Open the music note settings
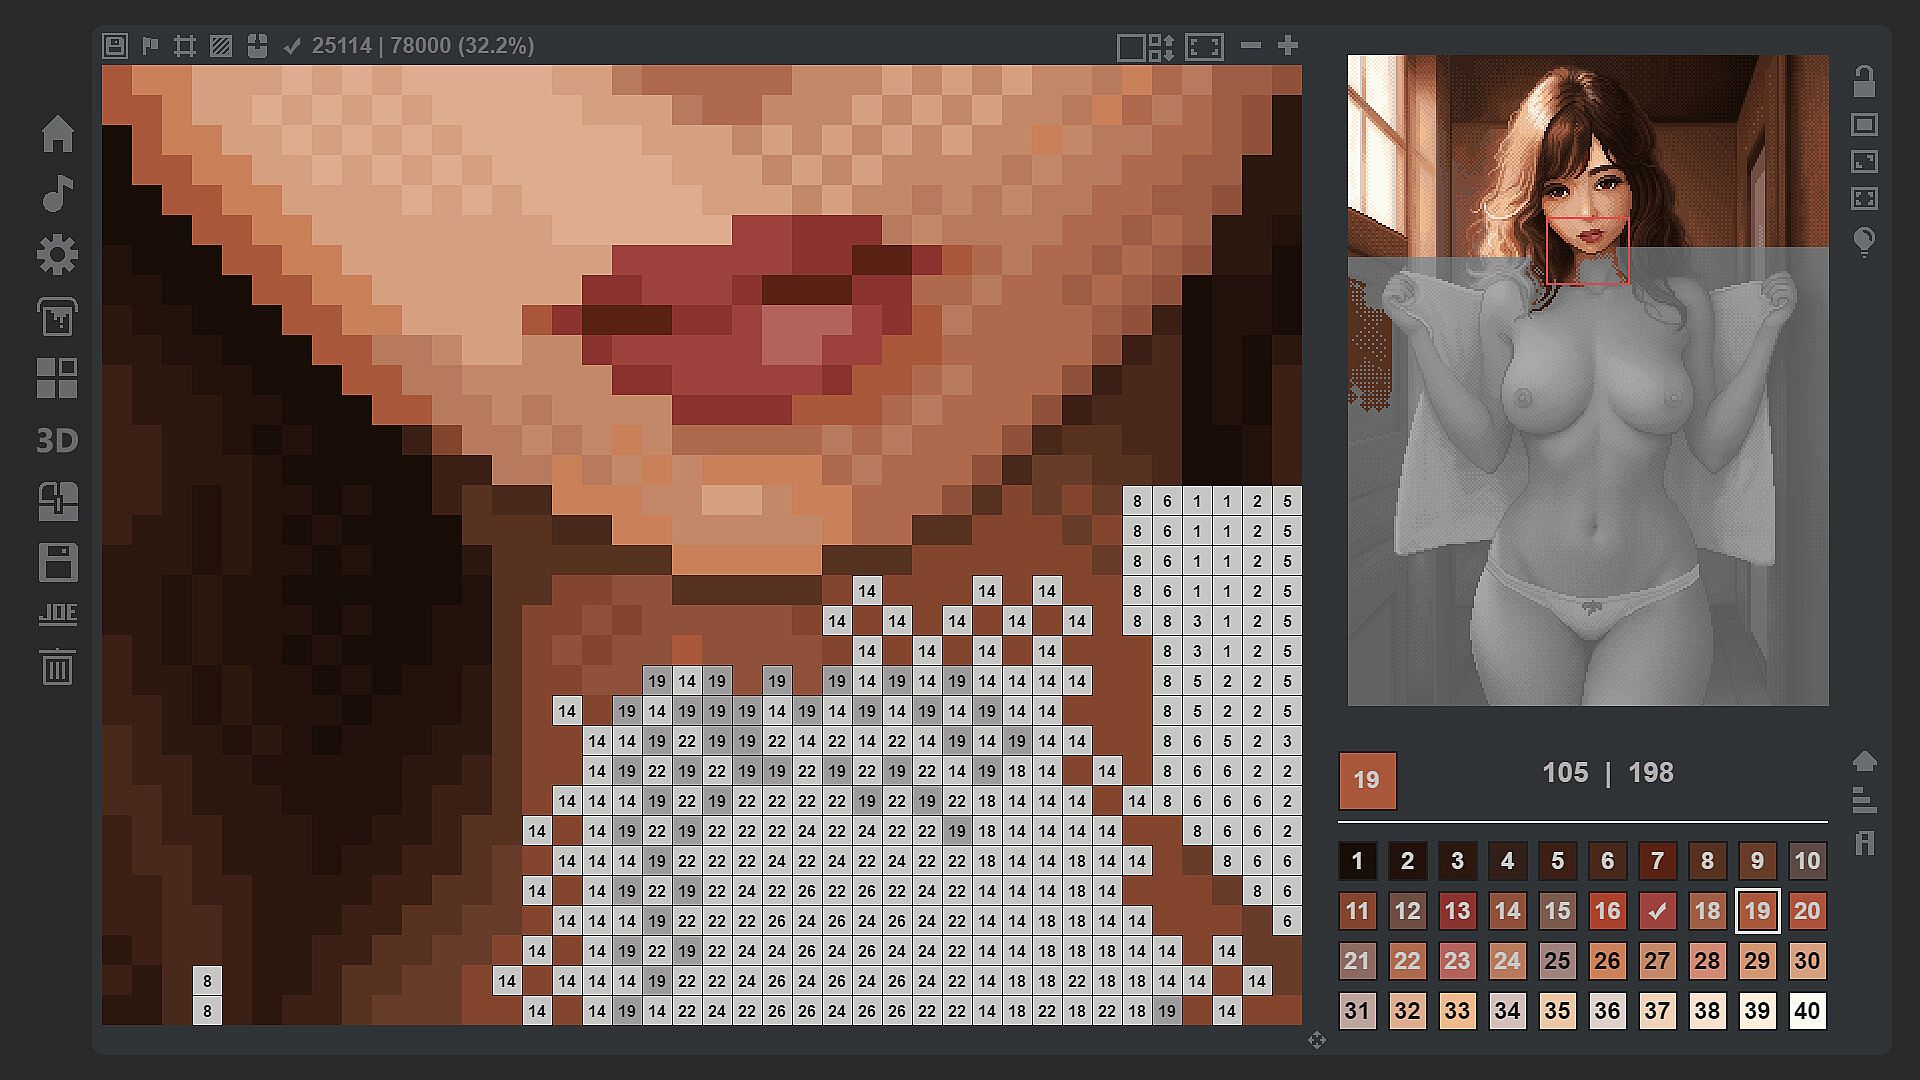The image size is (1920, 1080). (x=57, y=194)
